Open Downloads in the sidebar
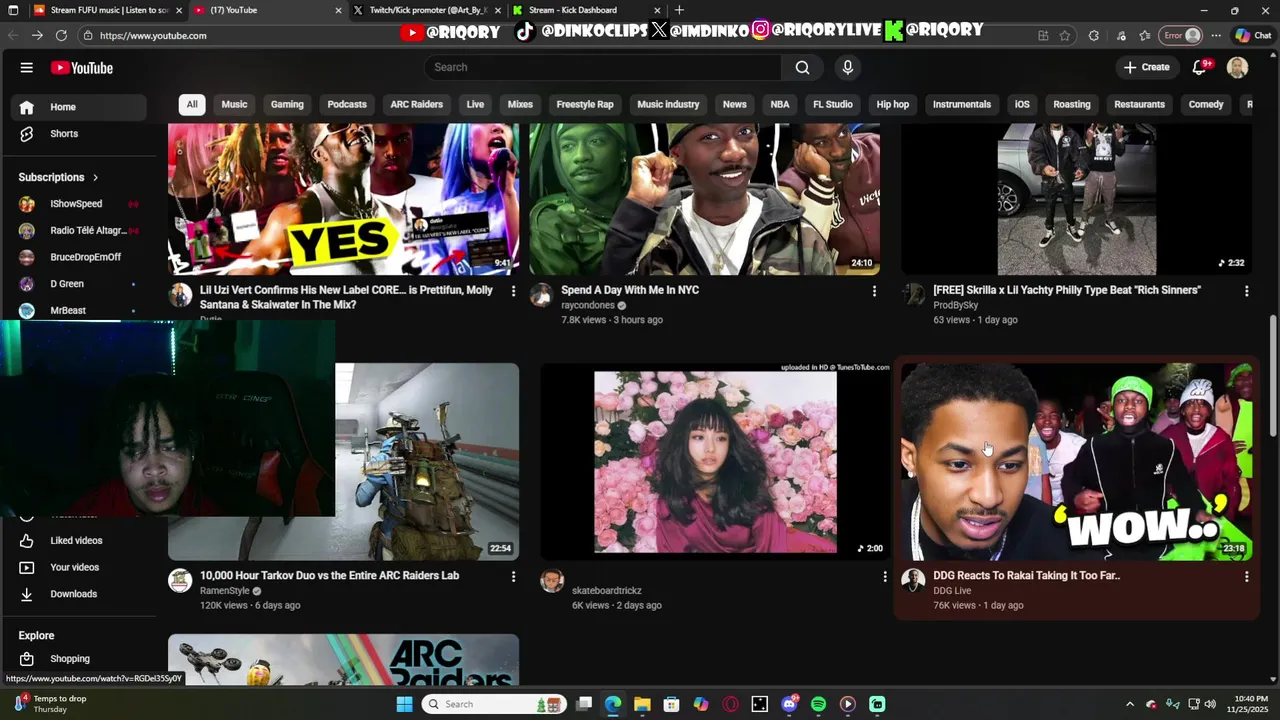This screenshot has width=1280, height=720. point(75,594)
